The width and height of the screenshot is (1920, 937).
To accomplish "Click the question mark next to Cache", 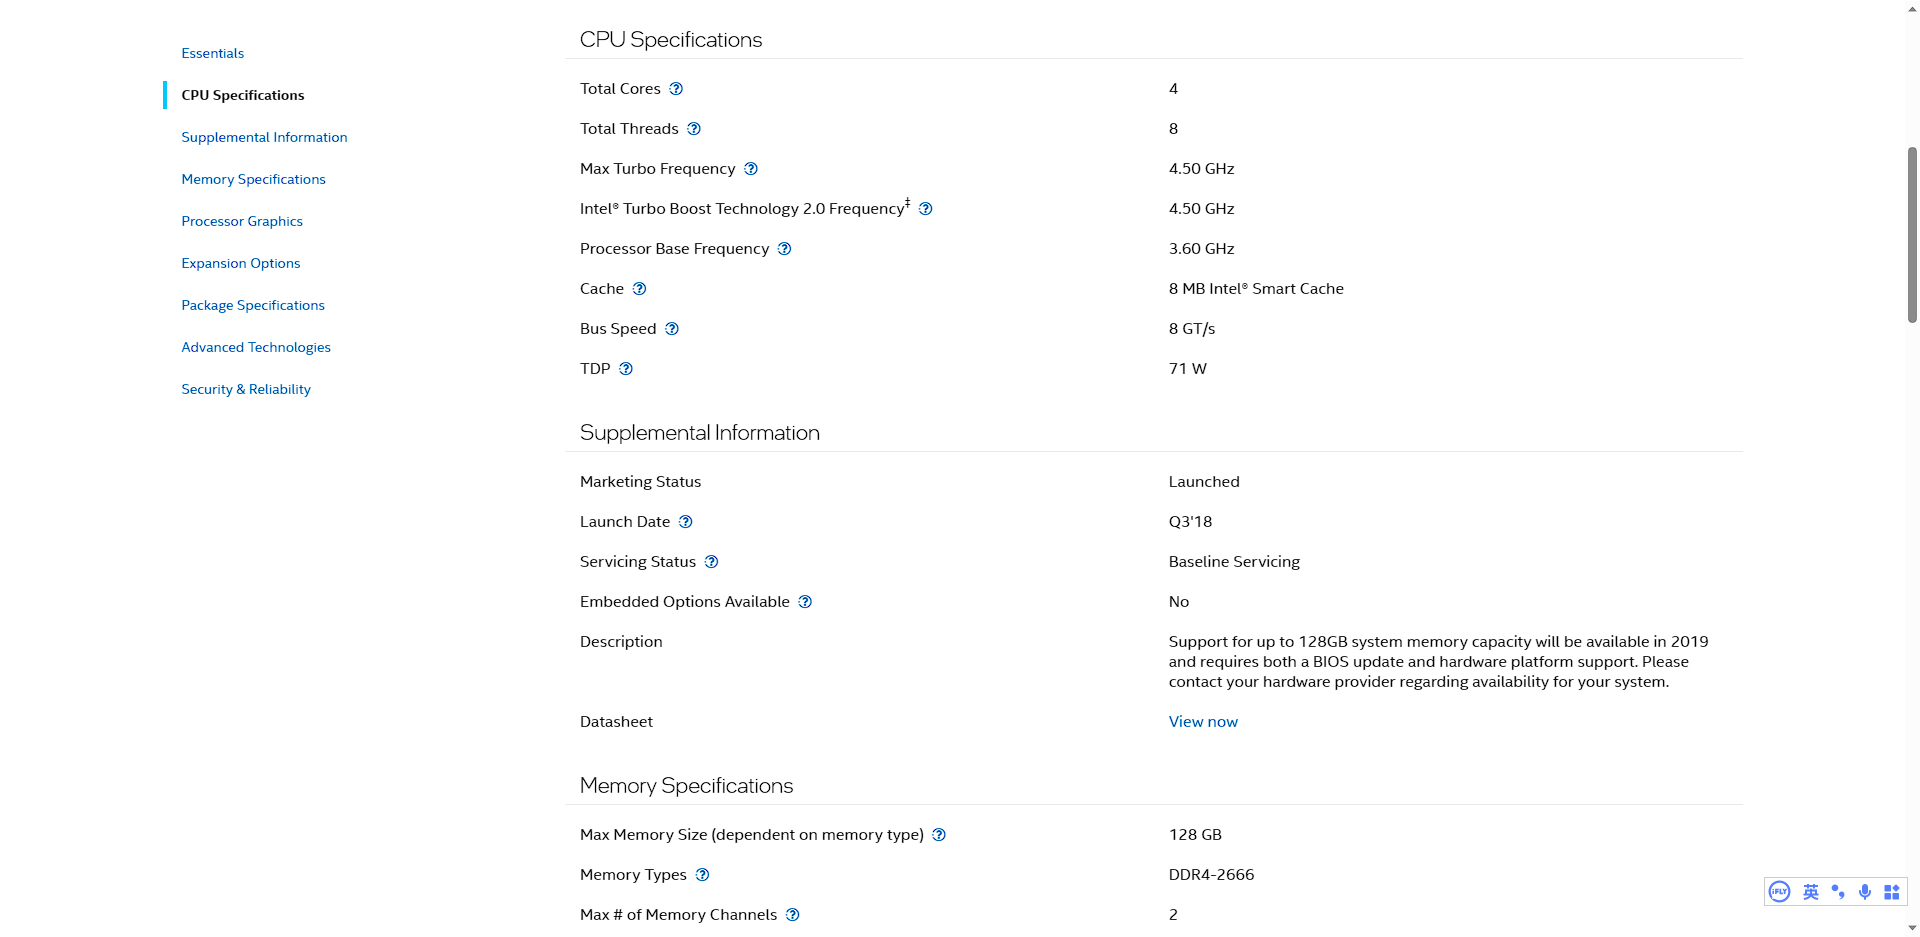I will (640, 289).
